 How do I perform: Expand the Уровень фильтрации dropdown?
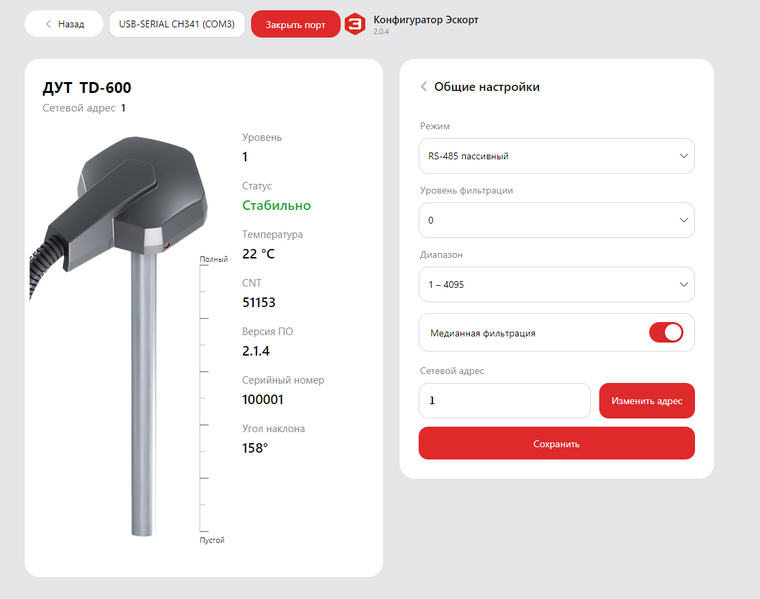tap(556, 220)
